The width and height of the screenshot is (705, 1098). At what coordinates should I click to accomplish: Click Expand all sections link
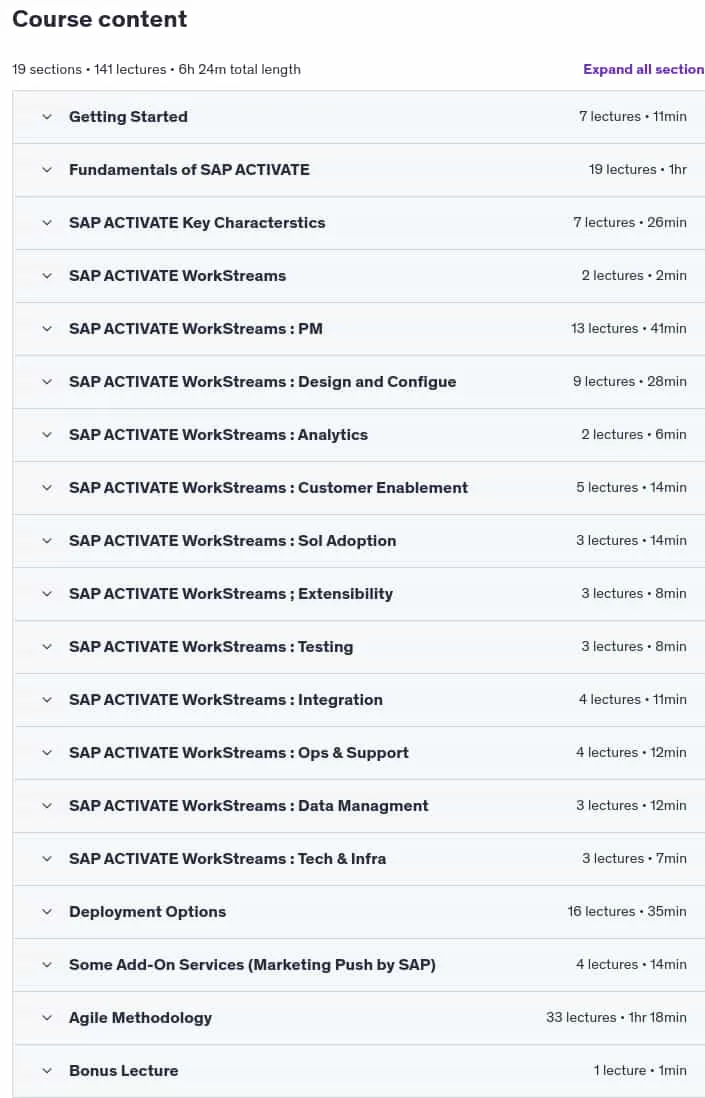coord(643,69)
